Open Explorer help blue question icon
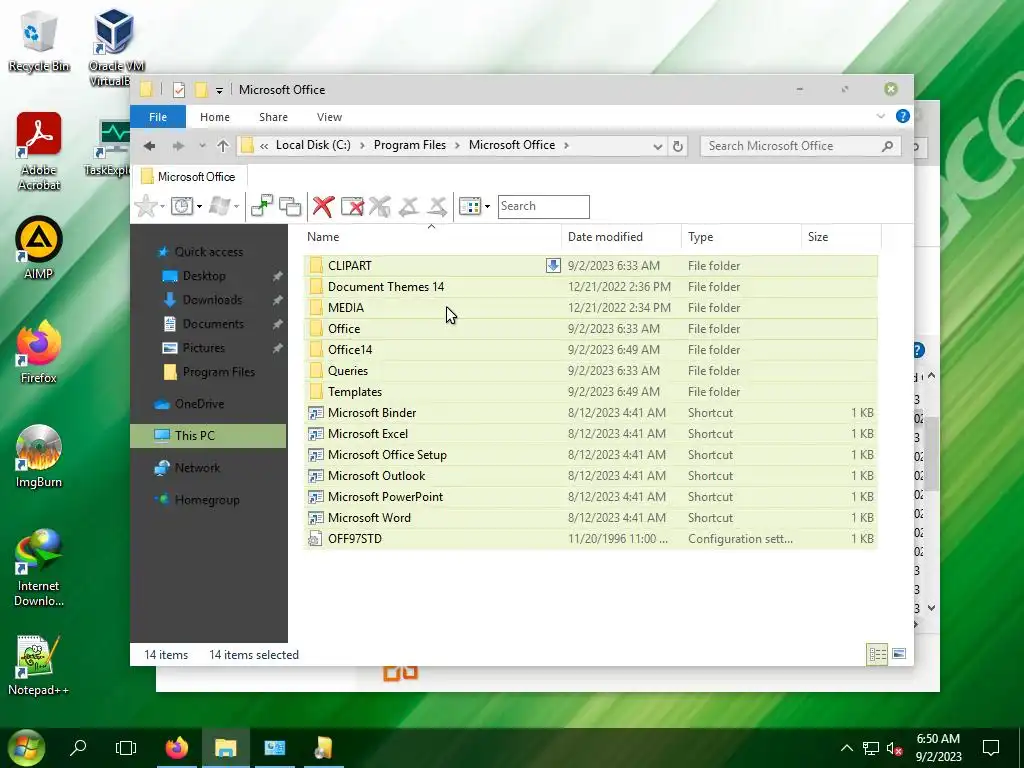This screenshot has height=768, width=1024. [x=903, y=116]
